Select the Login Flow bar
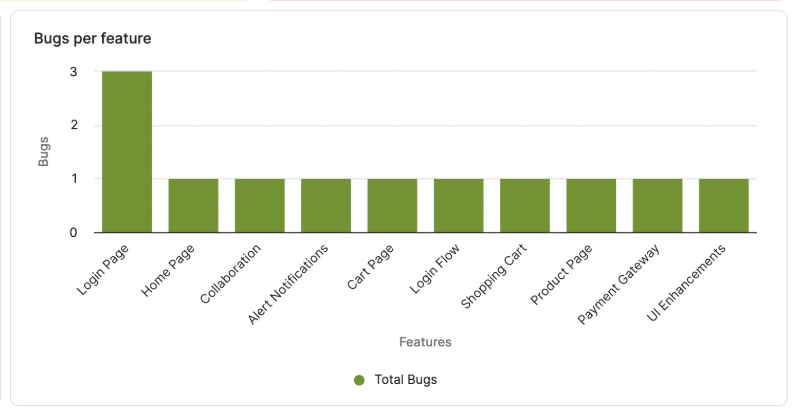The image size is (800, 420). pyautogui.click(x=458, y=206)
